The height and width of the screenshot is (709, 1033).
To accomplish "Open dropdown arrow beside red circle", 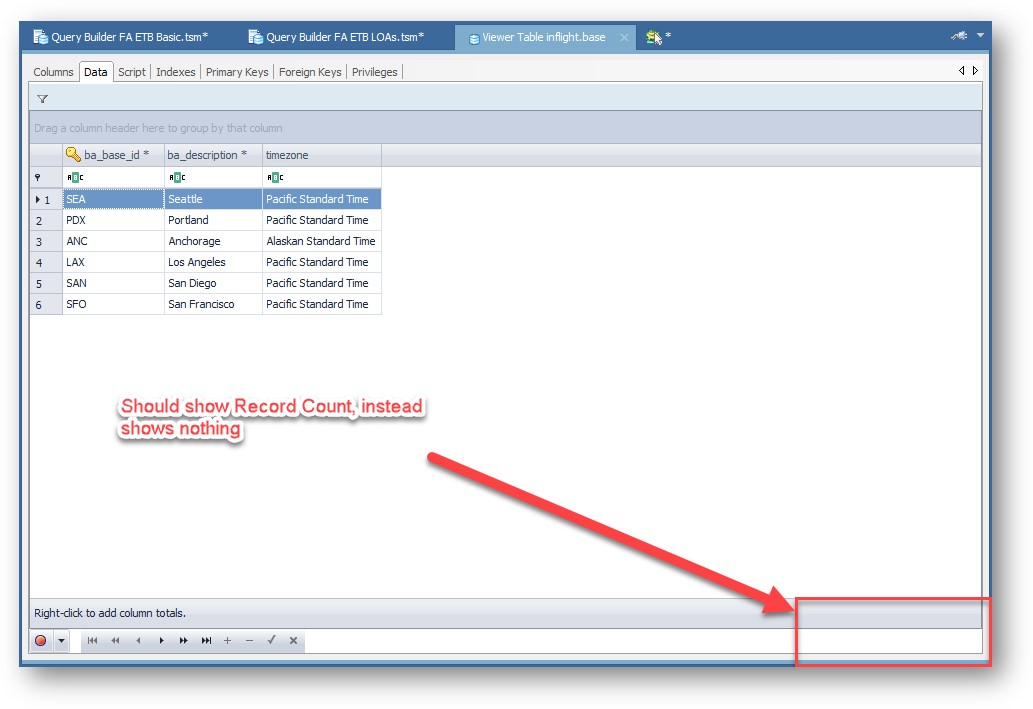I will point(61,640).
